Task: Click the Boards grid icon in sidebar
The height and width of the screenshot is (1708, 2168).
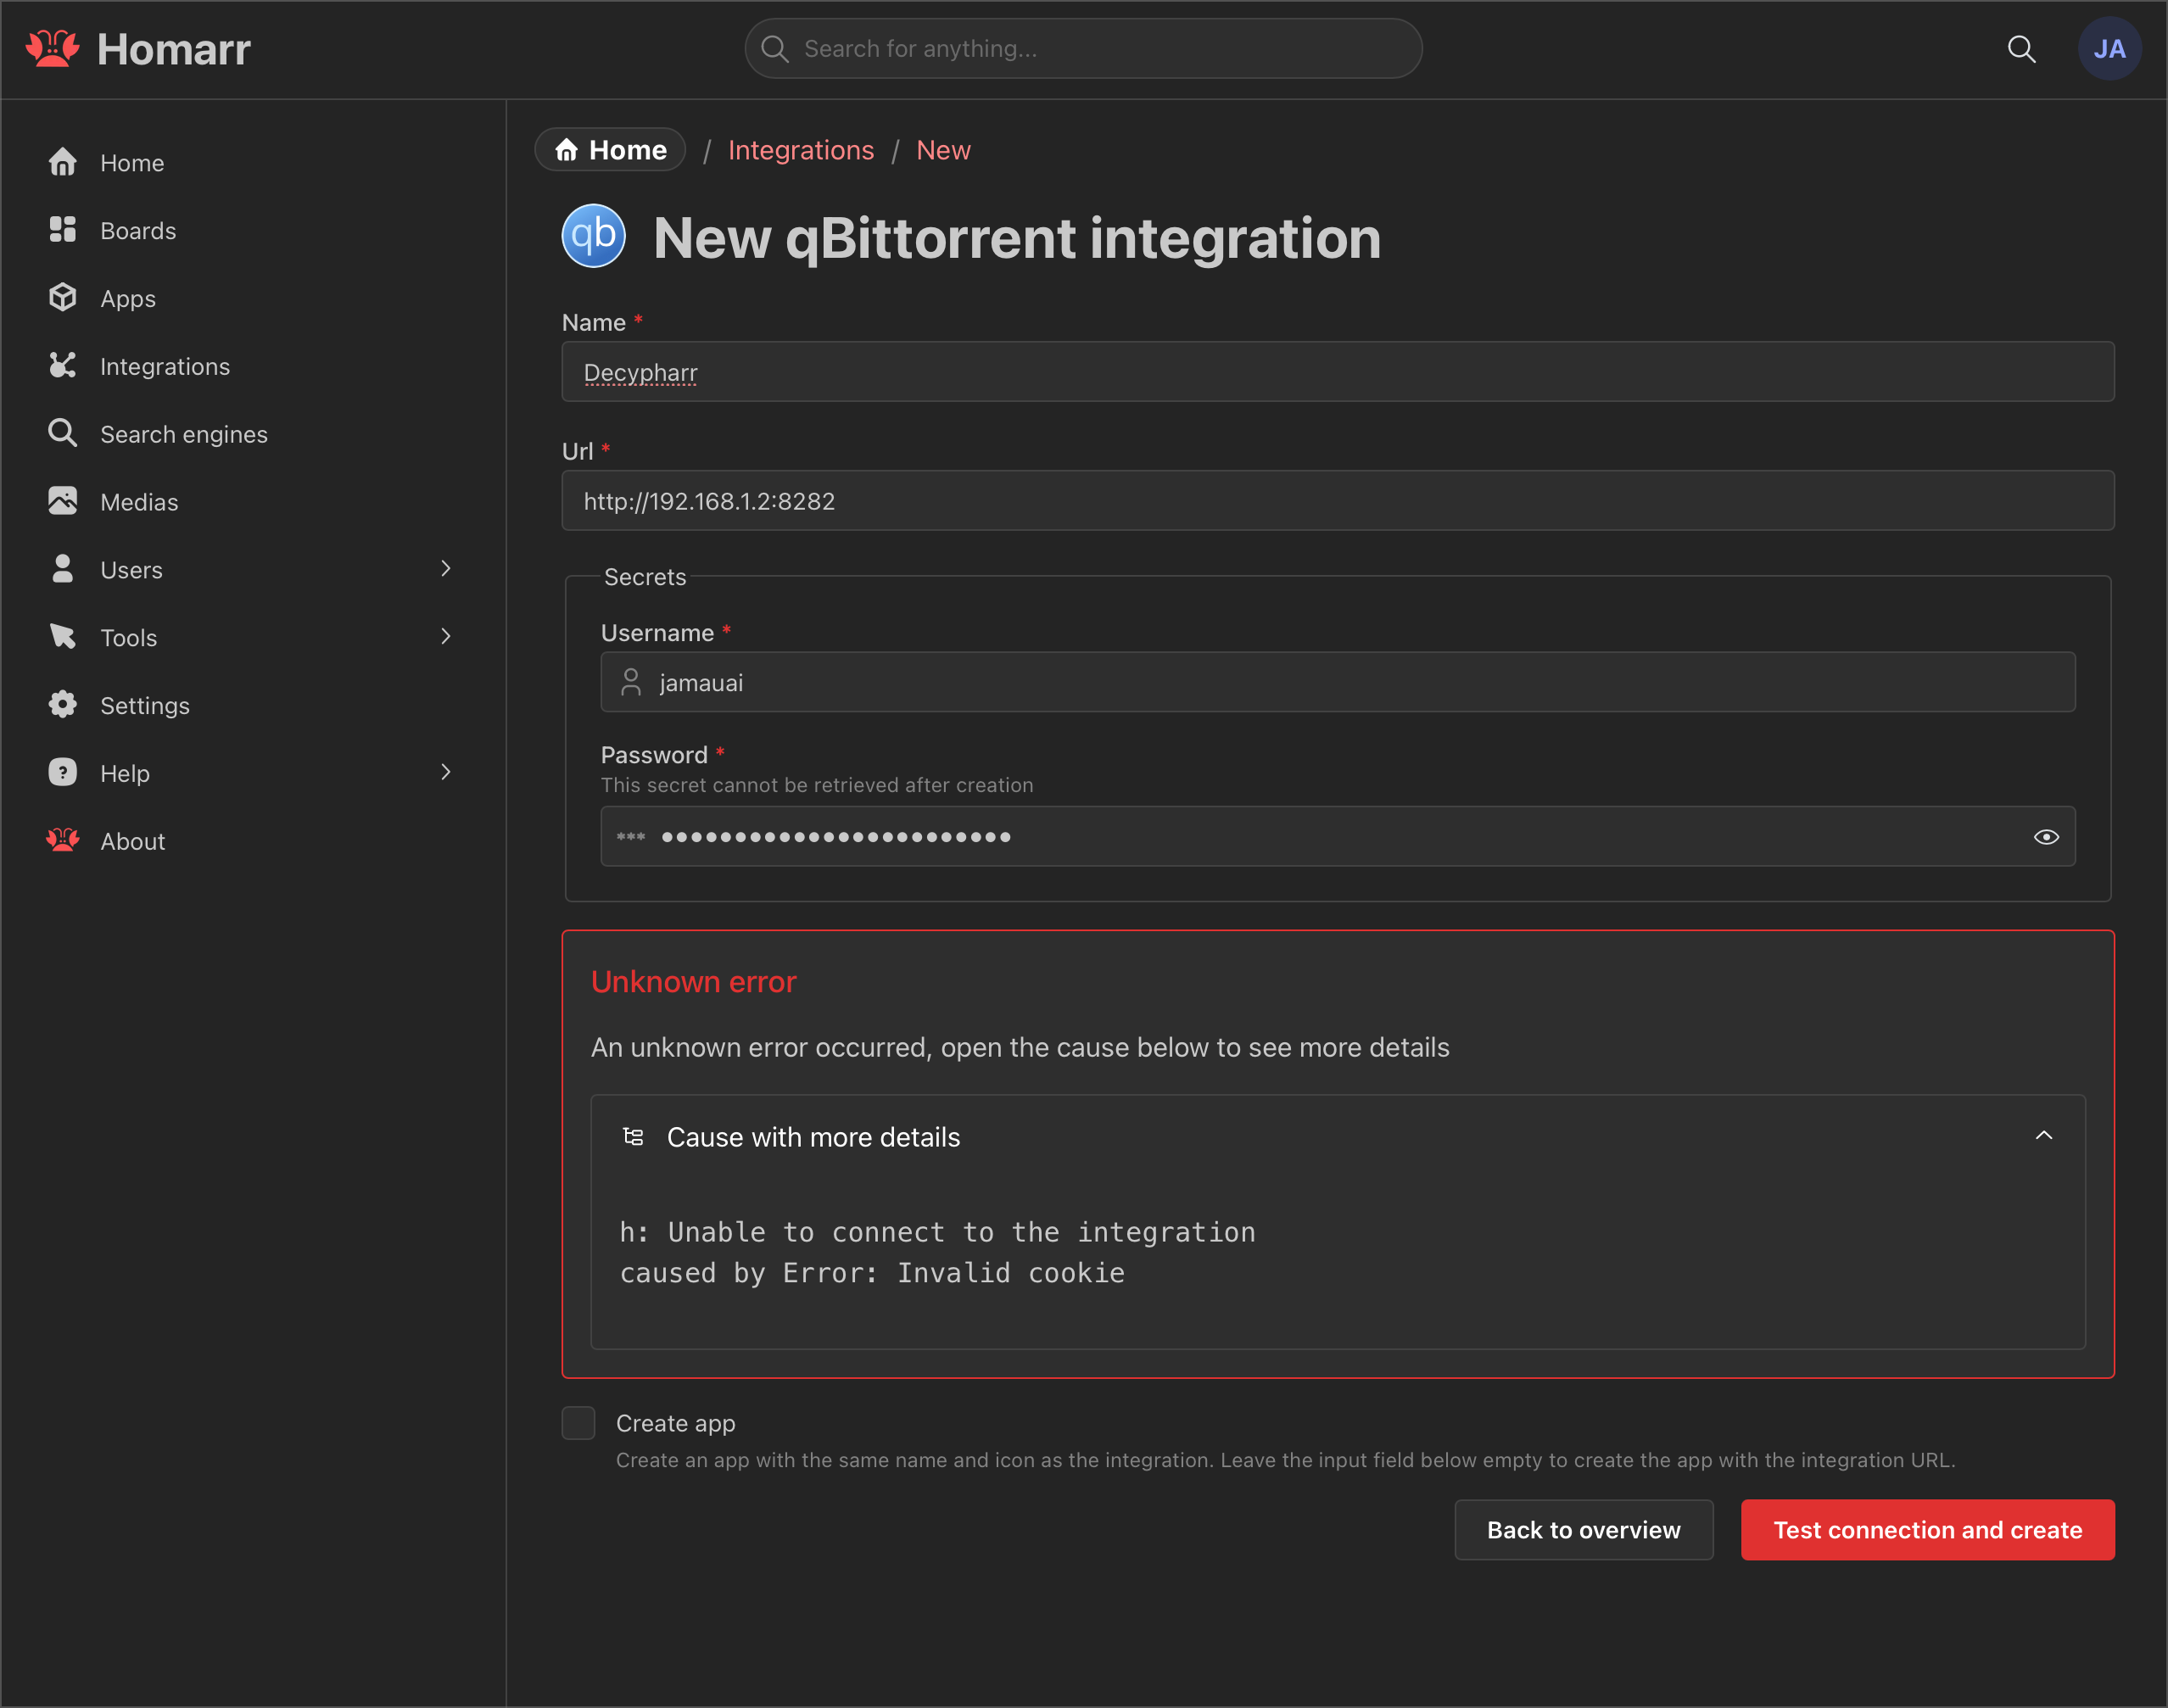Action: tap(63, 230)
